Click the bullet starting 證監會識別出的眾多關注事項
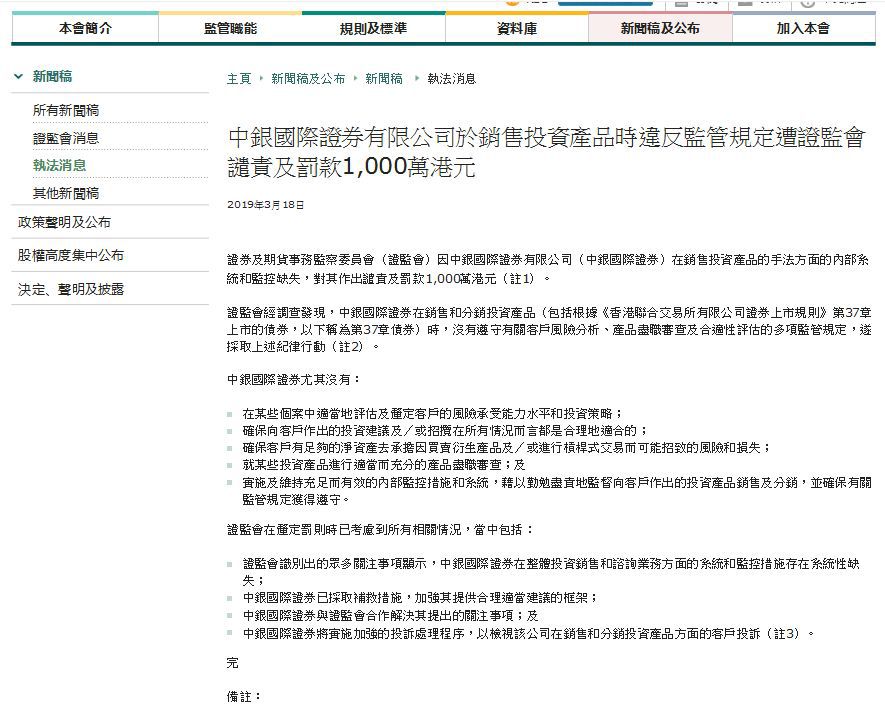This screenshot has height=709, width=885. pyautogui.click(x=551, y=571)
